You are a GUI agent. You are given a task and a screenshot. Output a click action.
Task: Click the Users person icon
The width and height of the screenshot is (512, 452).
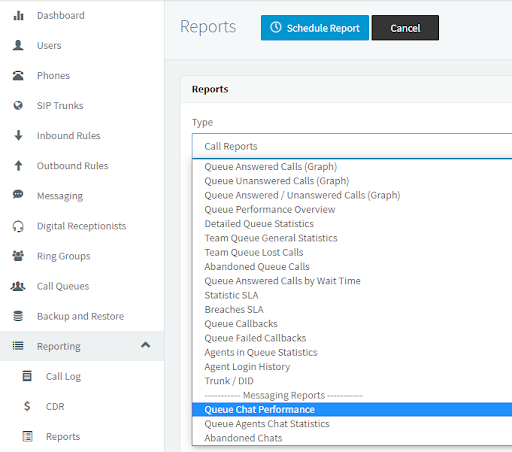click(x=18, y=45)
